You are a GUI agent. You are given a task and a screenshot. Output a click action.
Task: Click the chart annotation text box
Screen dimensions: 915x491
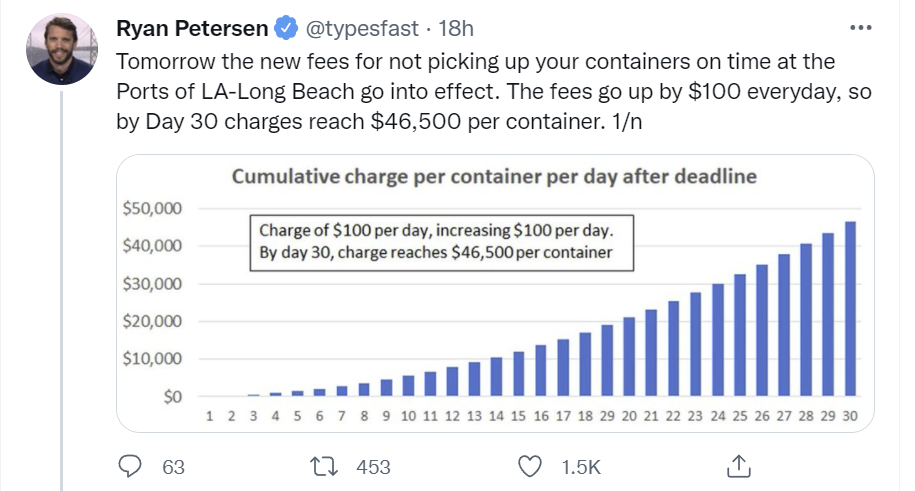445,242
